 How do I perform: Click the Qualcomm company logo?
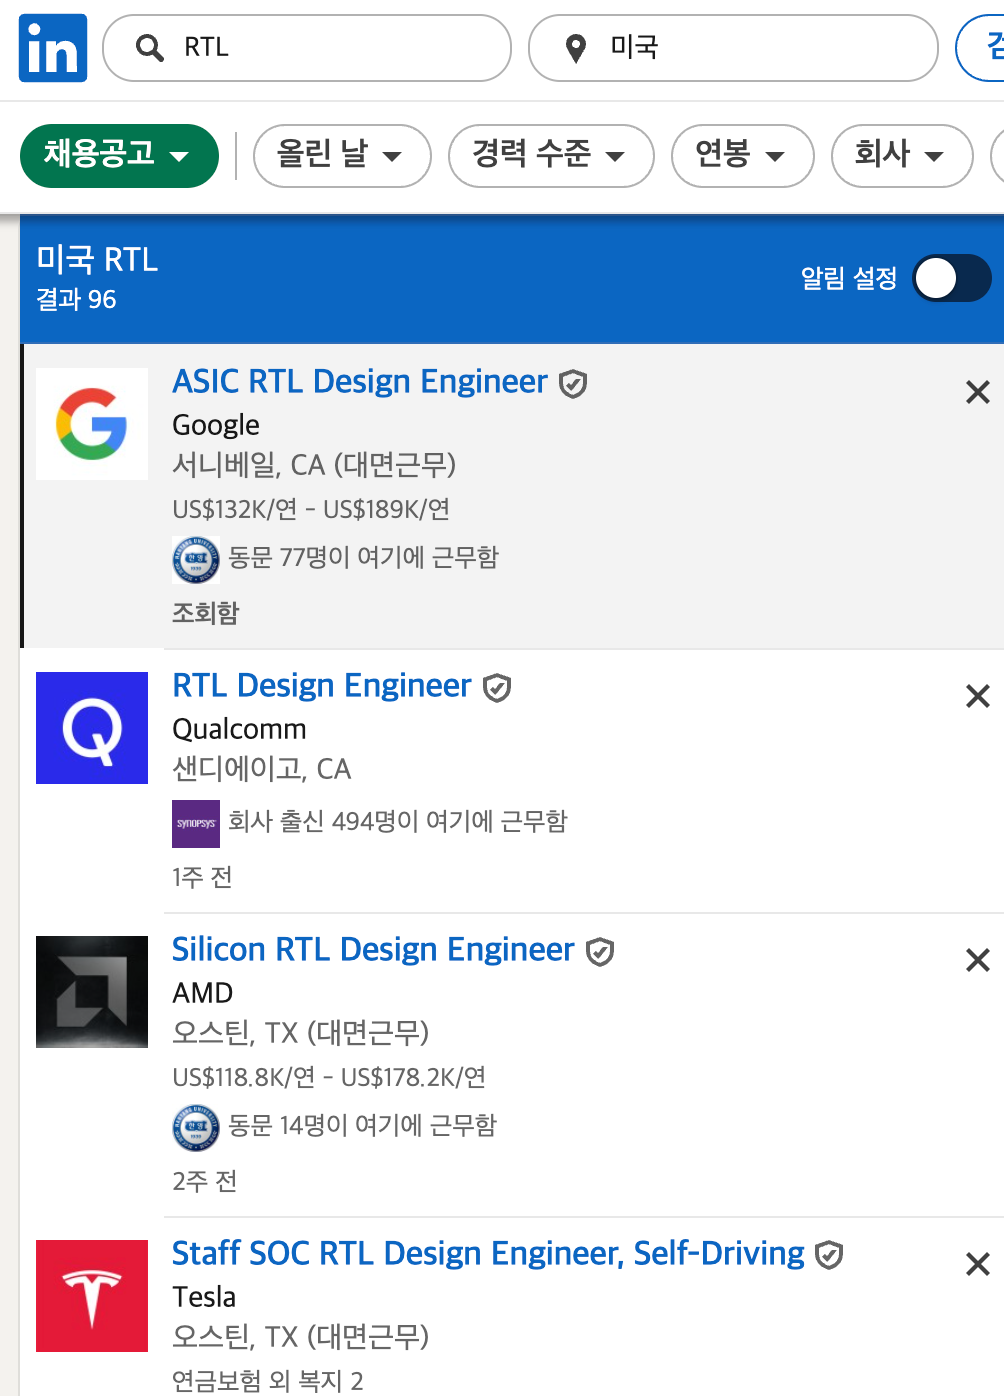click(91, 728)
